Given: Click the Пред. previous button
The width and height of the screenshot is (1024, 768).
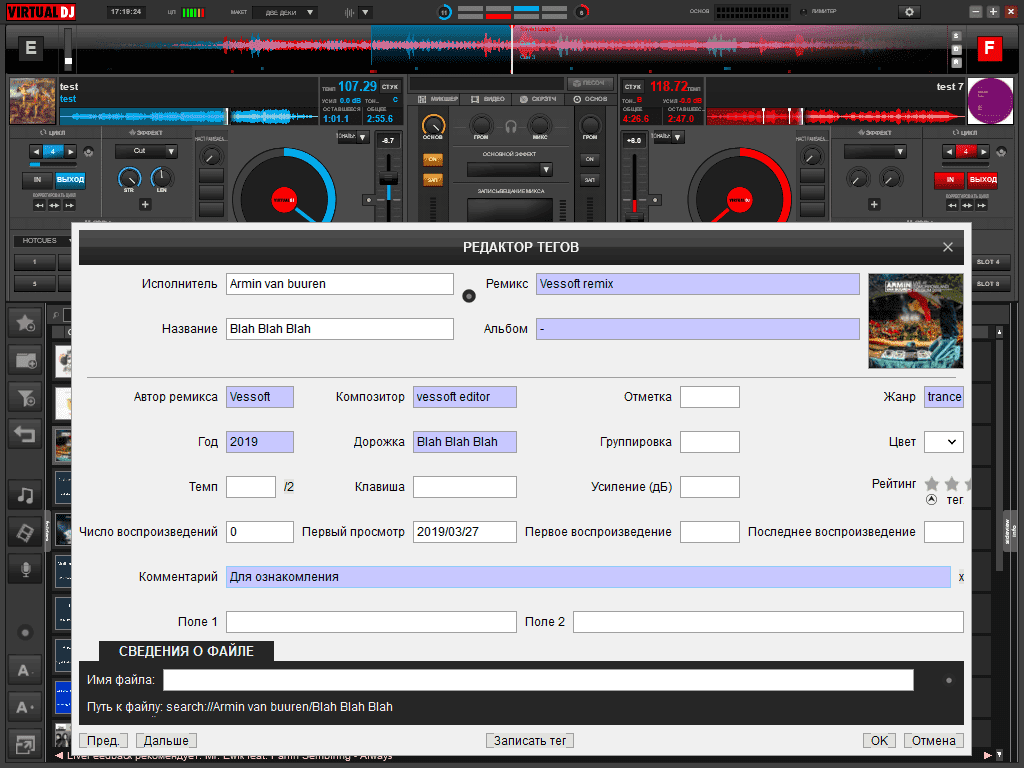Looking at the screenshot, I should click(103, 741).
